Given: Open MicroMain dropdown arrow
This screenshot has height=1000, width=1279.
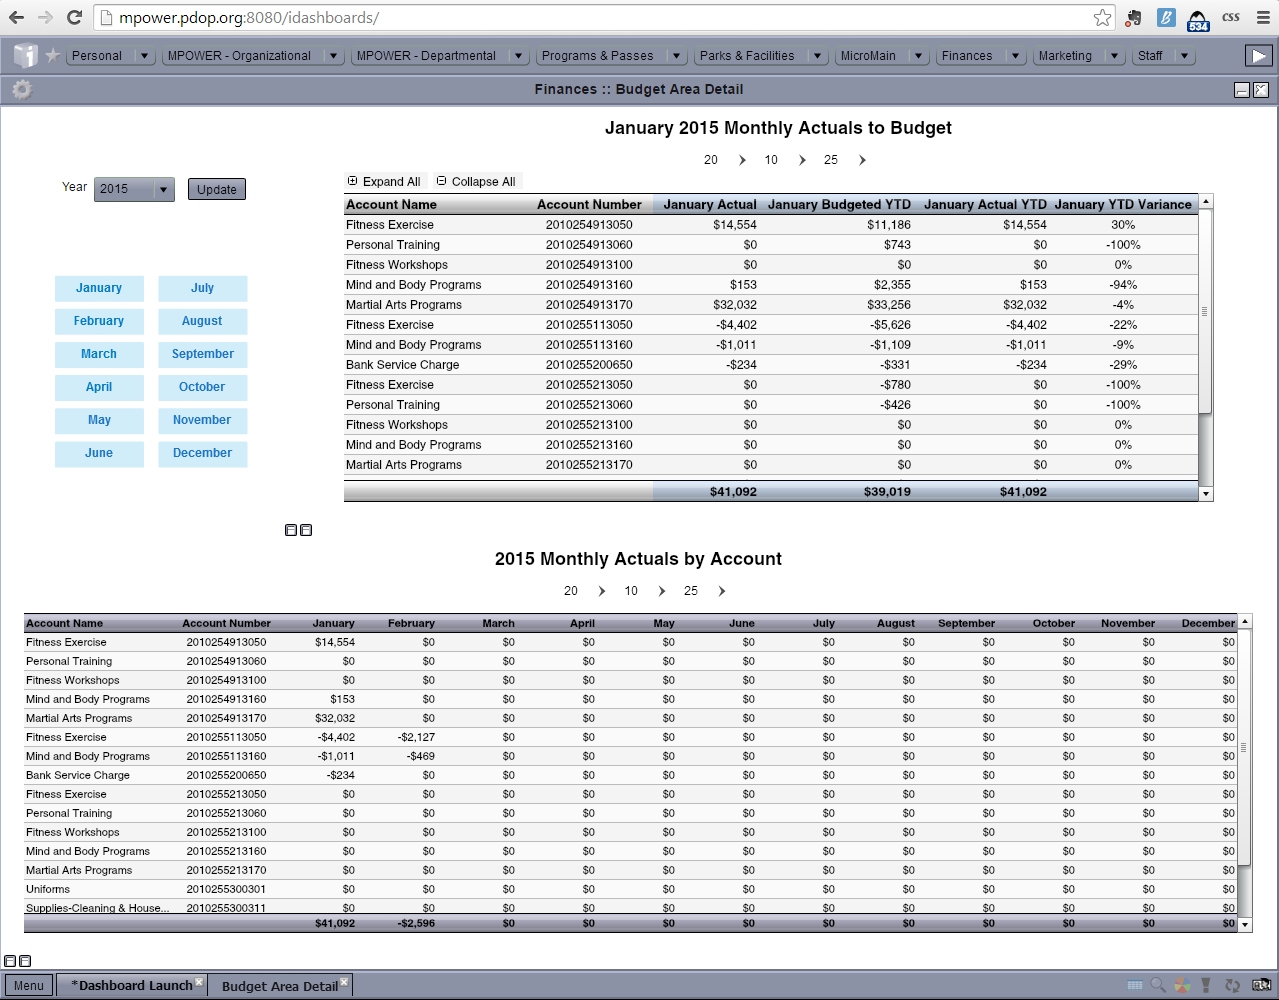Looking at the screenshot, I should point(918,56).
